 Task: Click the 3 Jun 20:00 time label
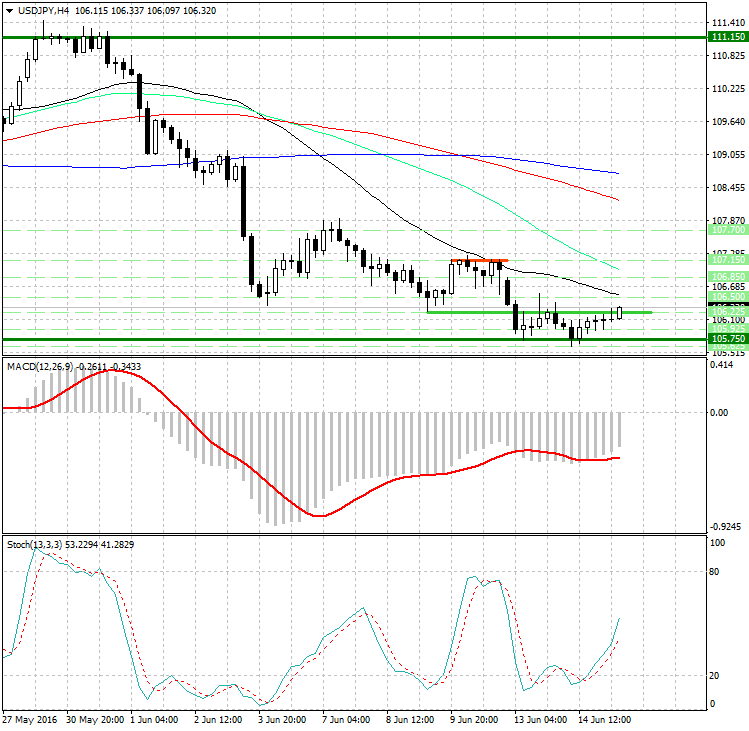click(282, 720)
